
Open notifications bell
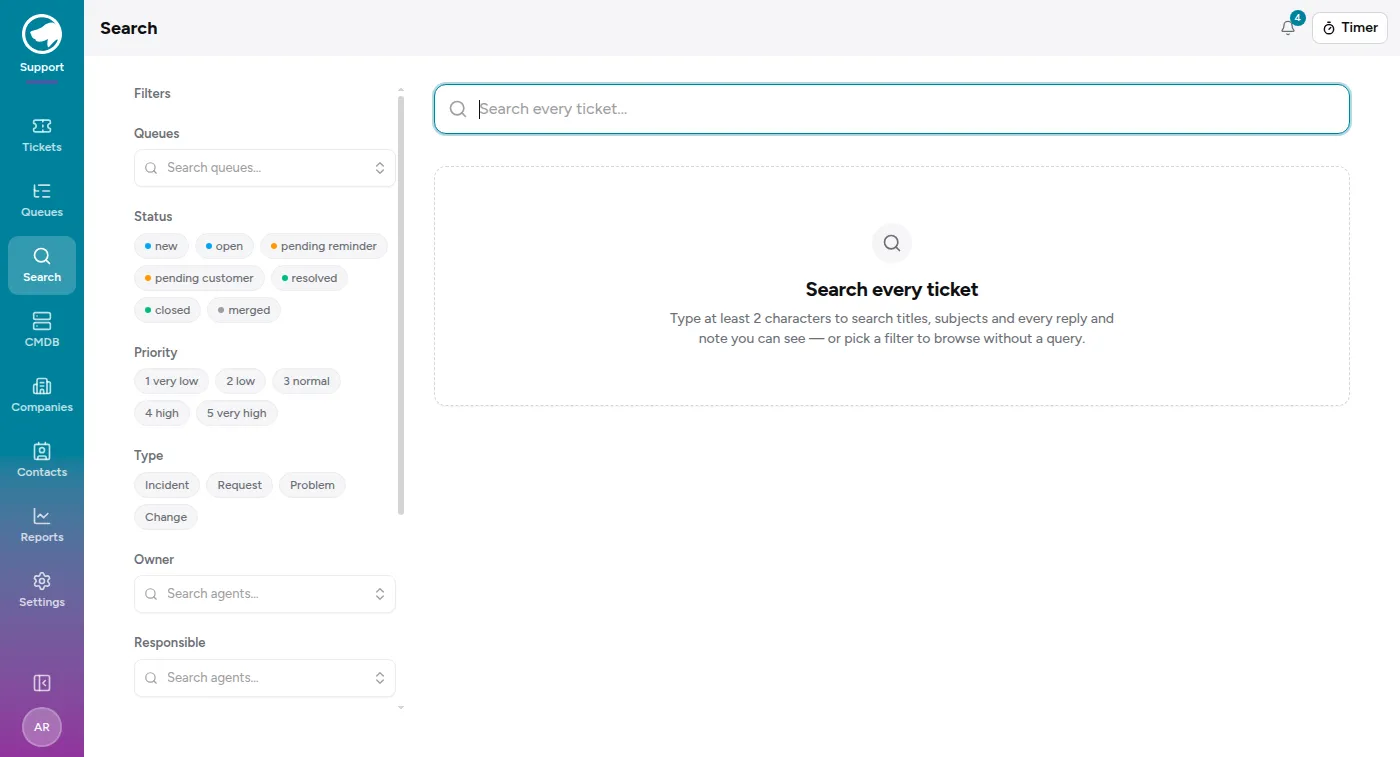point(1288,28)
